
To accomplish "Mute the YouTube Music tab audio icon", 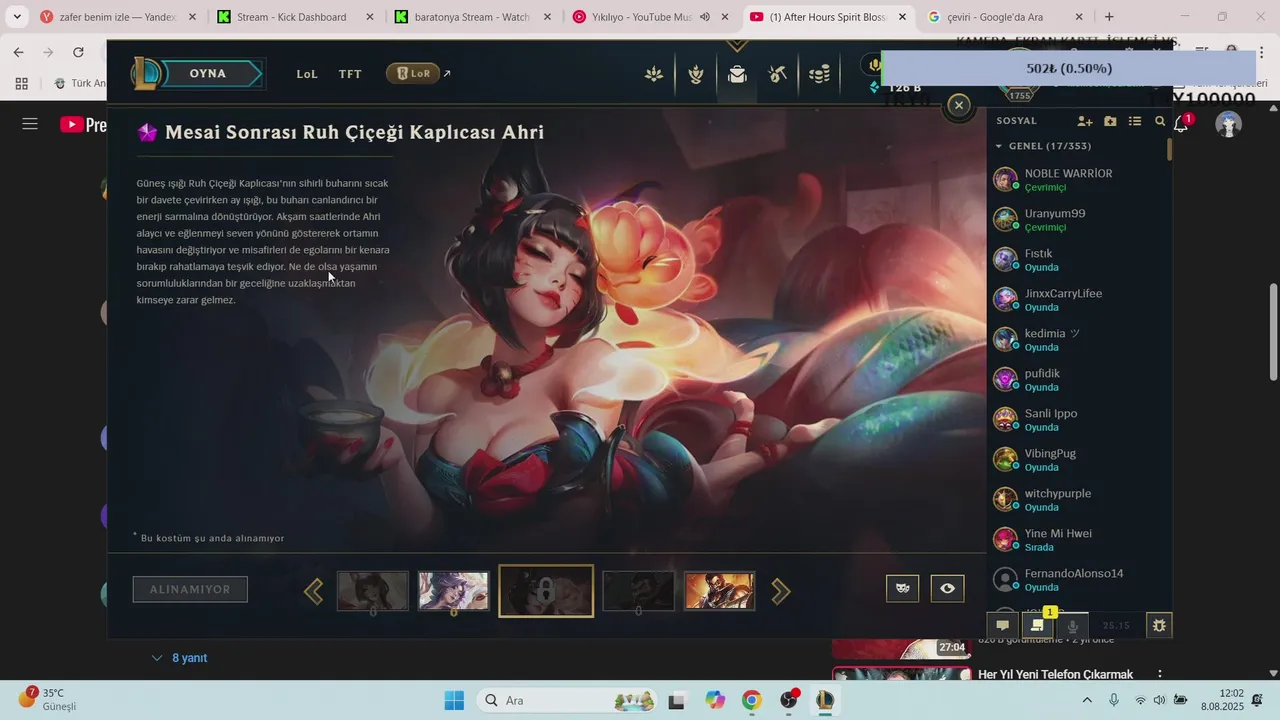I will point(704,17).
